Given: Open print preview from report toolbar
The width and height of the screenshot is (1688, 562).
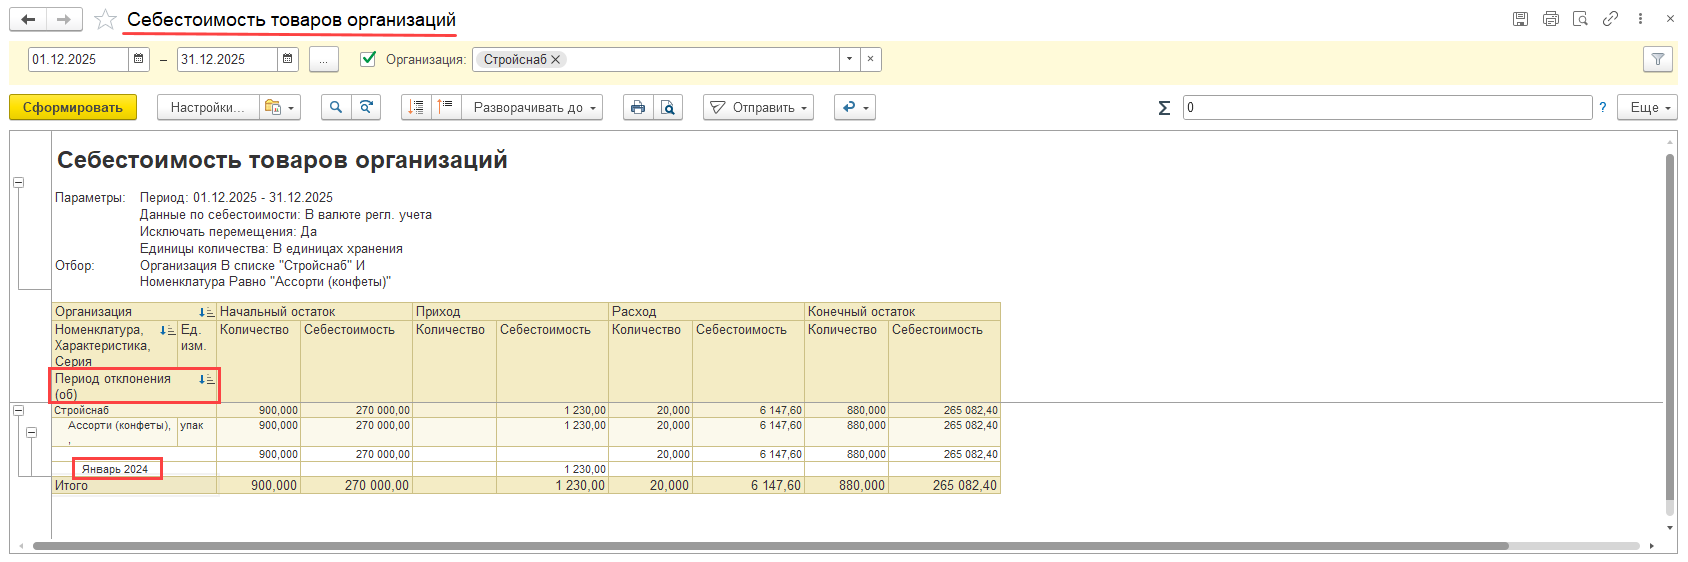Looking at the screenshot, I should pos(667,107).
